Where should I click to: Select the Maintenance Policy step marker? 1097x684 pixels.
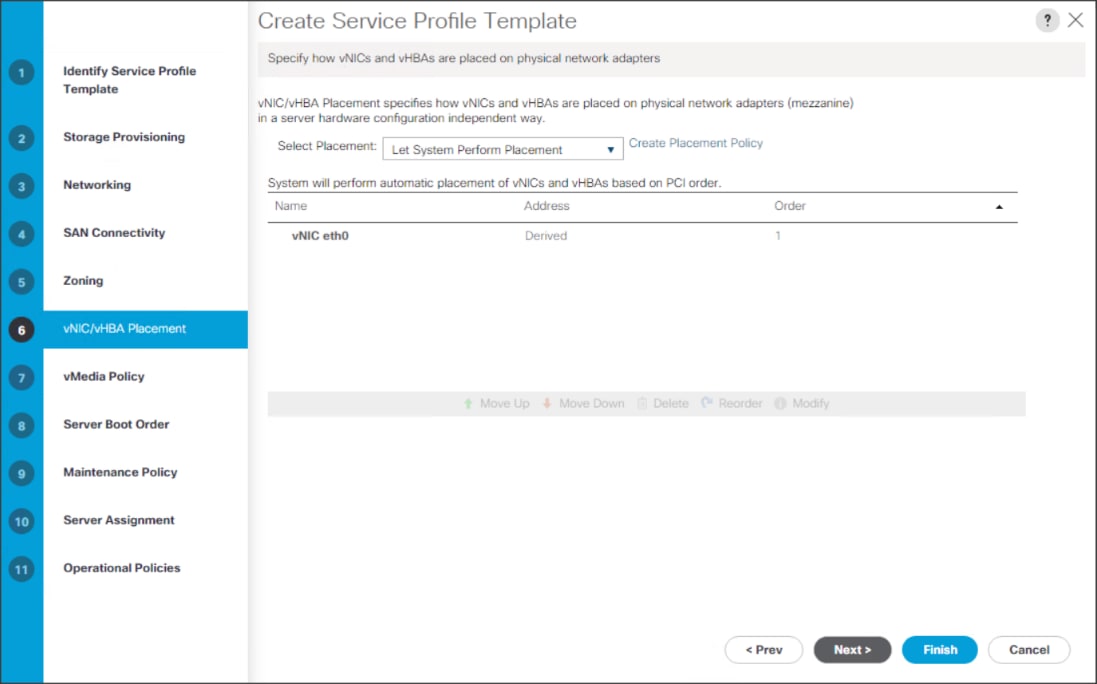(22, 472)
